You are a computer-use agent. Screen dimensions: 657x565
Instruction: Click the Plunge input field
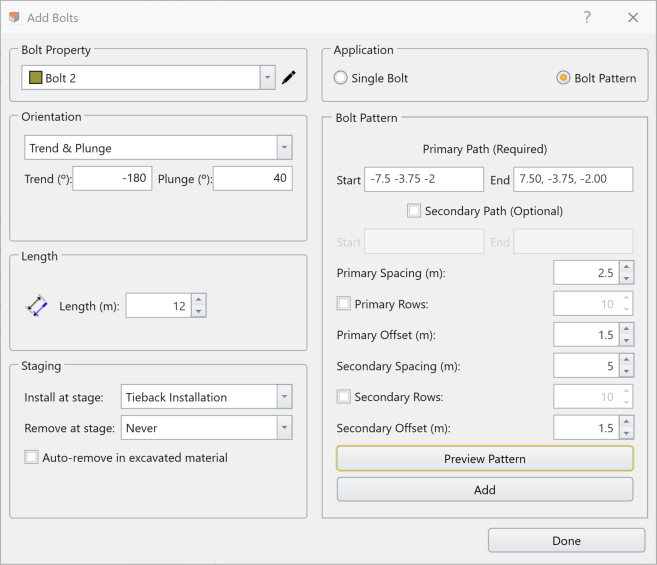coord(253,179)
